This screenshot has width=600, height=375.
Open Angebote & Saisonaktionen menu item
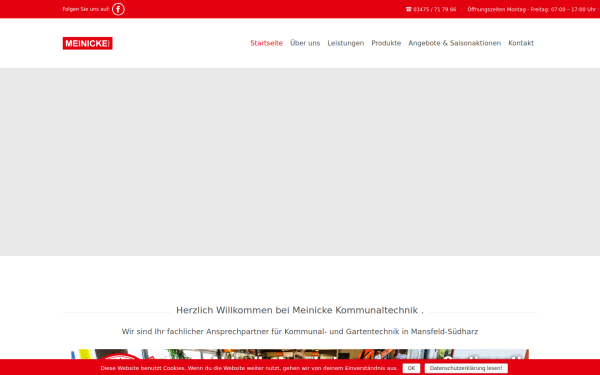click(x=455, y=43)
